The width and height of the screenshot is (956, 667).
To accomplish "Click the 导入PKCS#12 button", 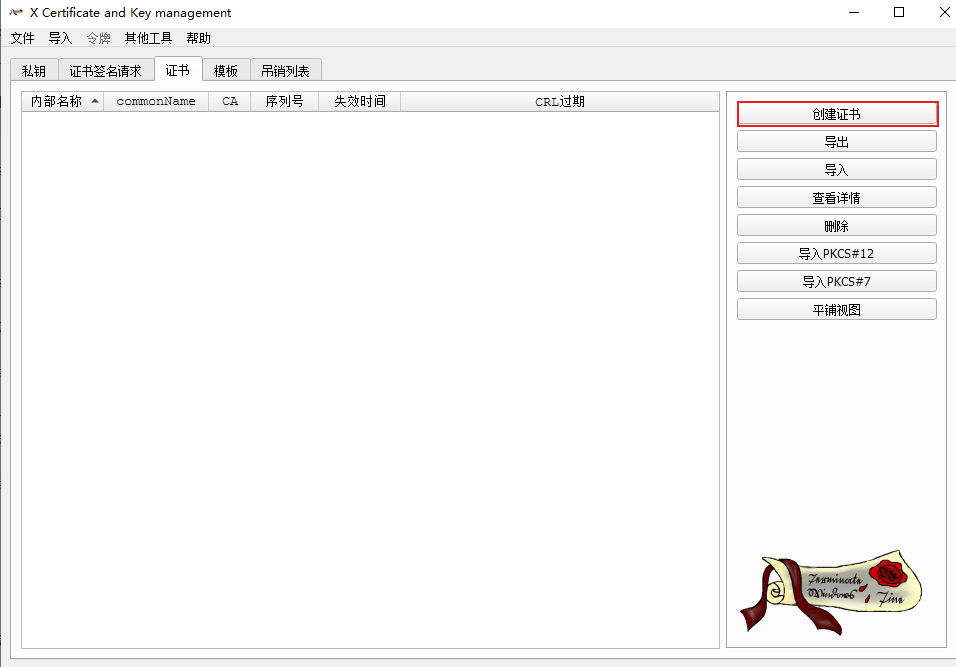I will (x=836, y=253).
